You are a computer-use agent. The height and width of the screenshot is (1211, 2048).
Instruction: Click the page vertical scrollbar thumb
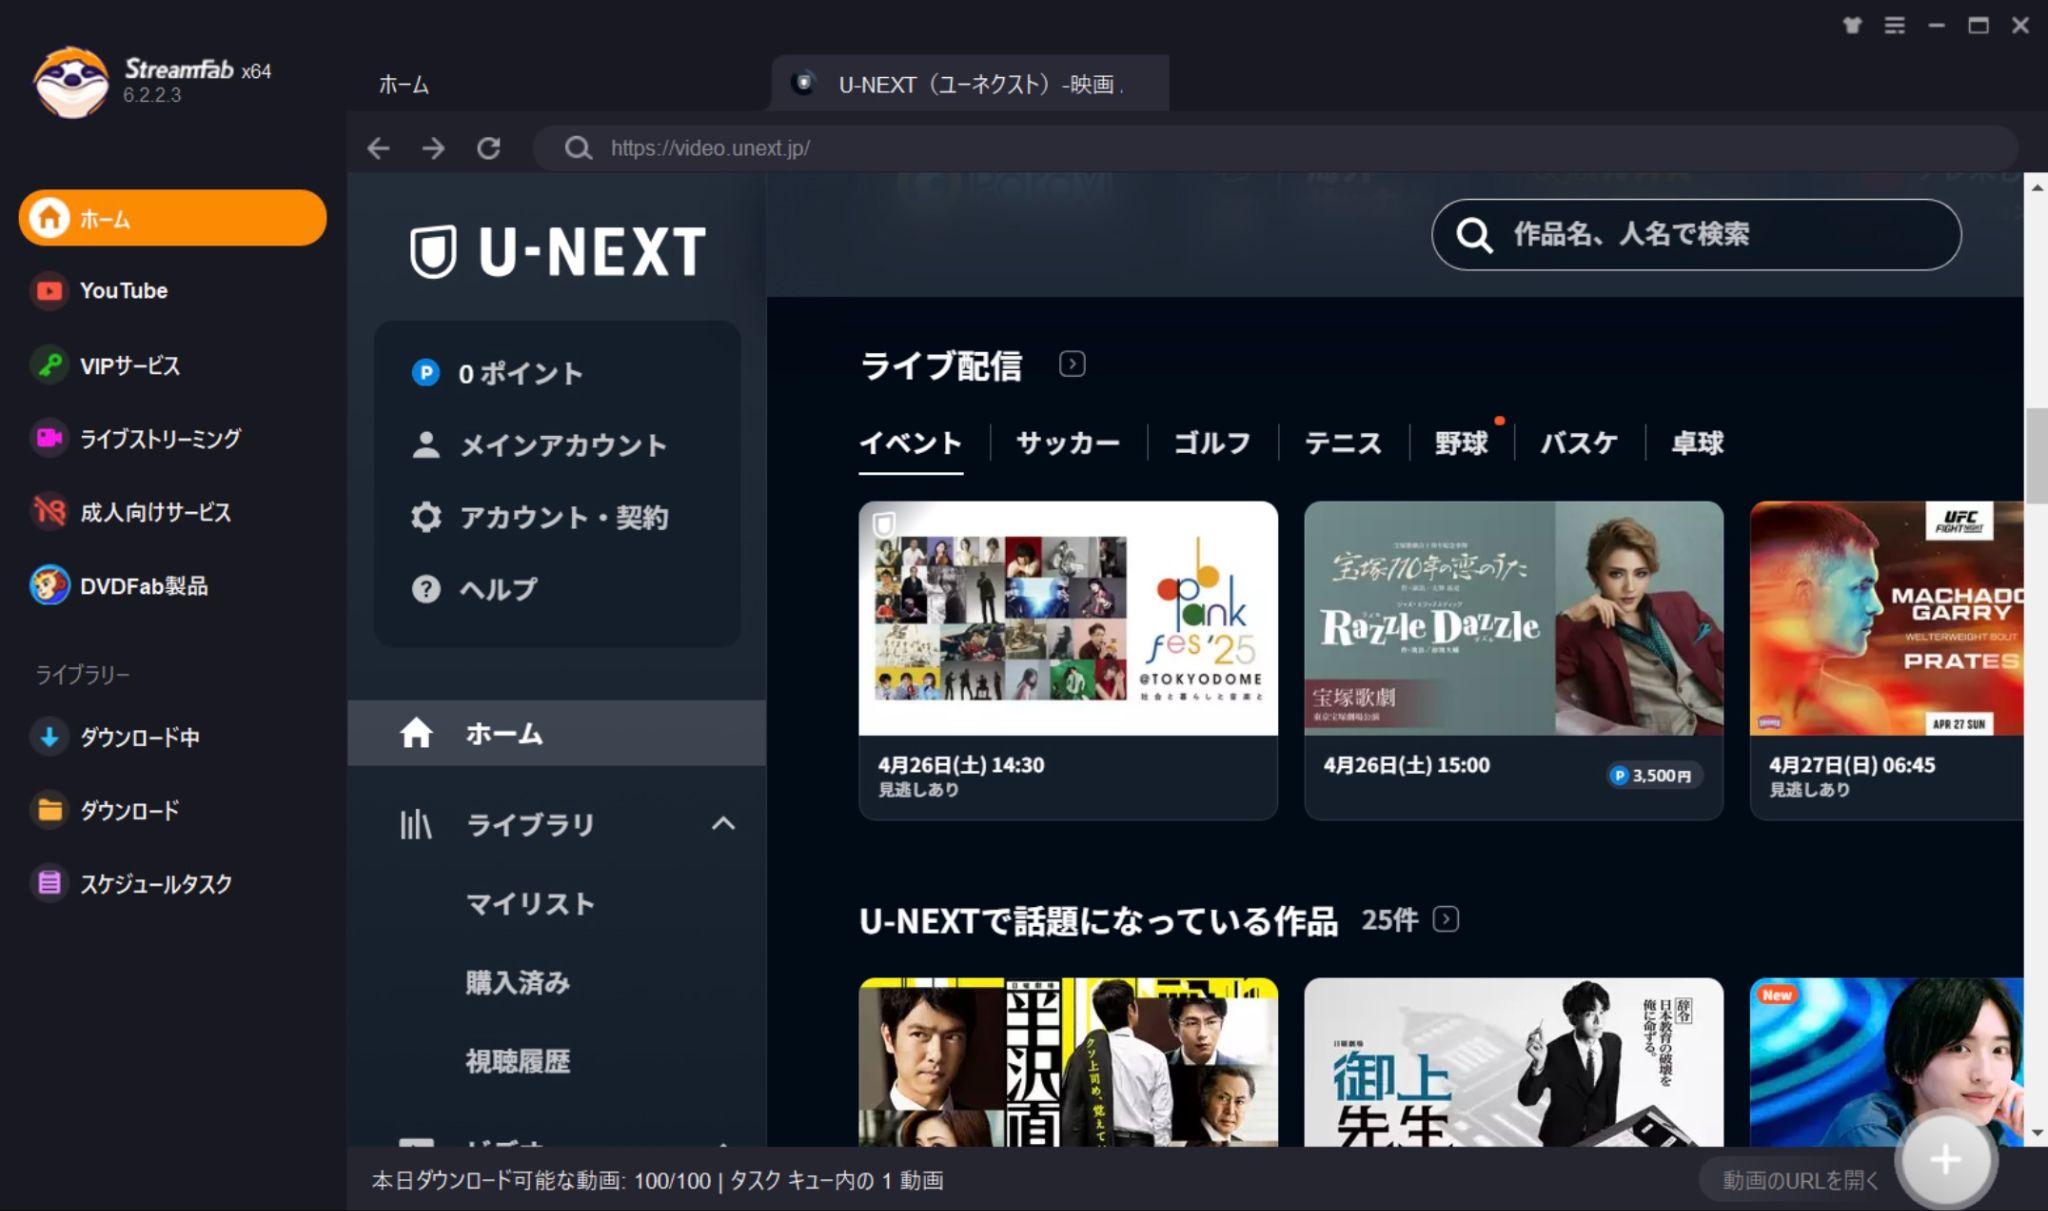coord(2036,456)
